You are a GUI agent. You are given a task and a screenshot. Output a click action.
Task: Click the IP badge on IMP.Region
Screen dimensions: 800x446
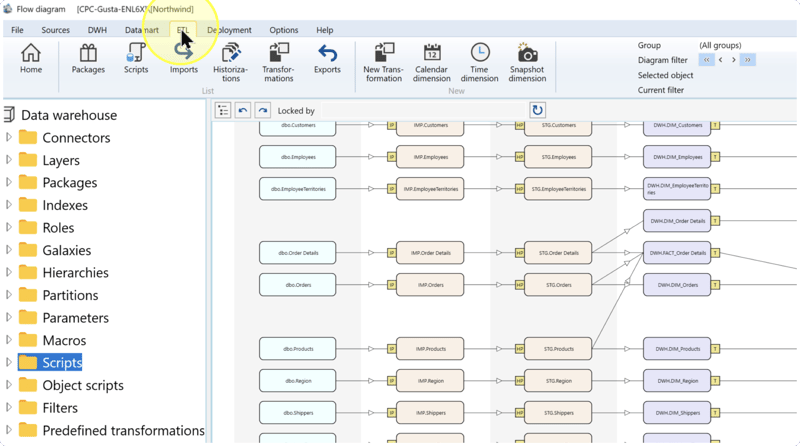tap(391, 381)
